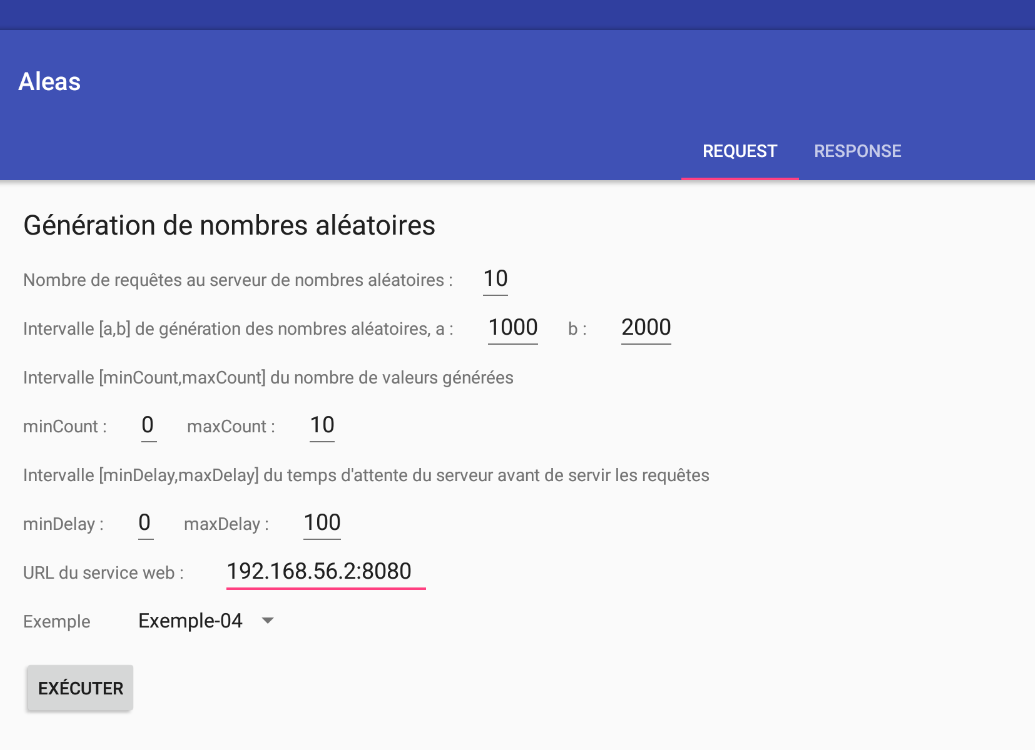Screen dimensions: 1035x750
Task: Focus the number of requests field
Action: (x=495, y=279)
